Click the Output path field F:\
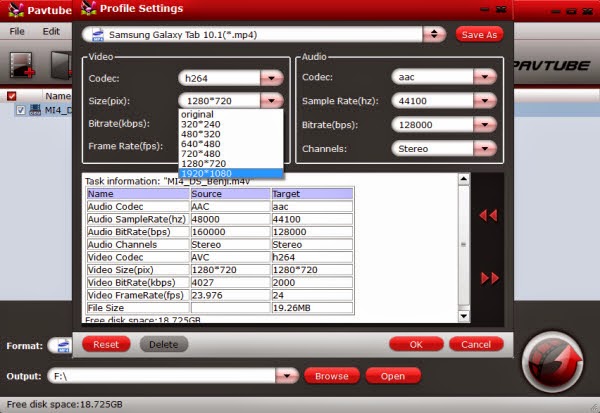600x413 pixels. pyautogui.click(x=161, y=376)
